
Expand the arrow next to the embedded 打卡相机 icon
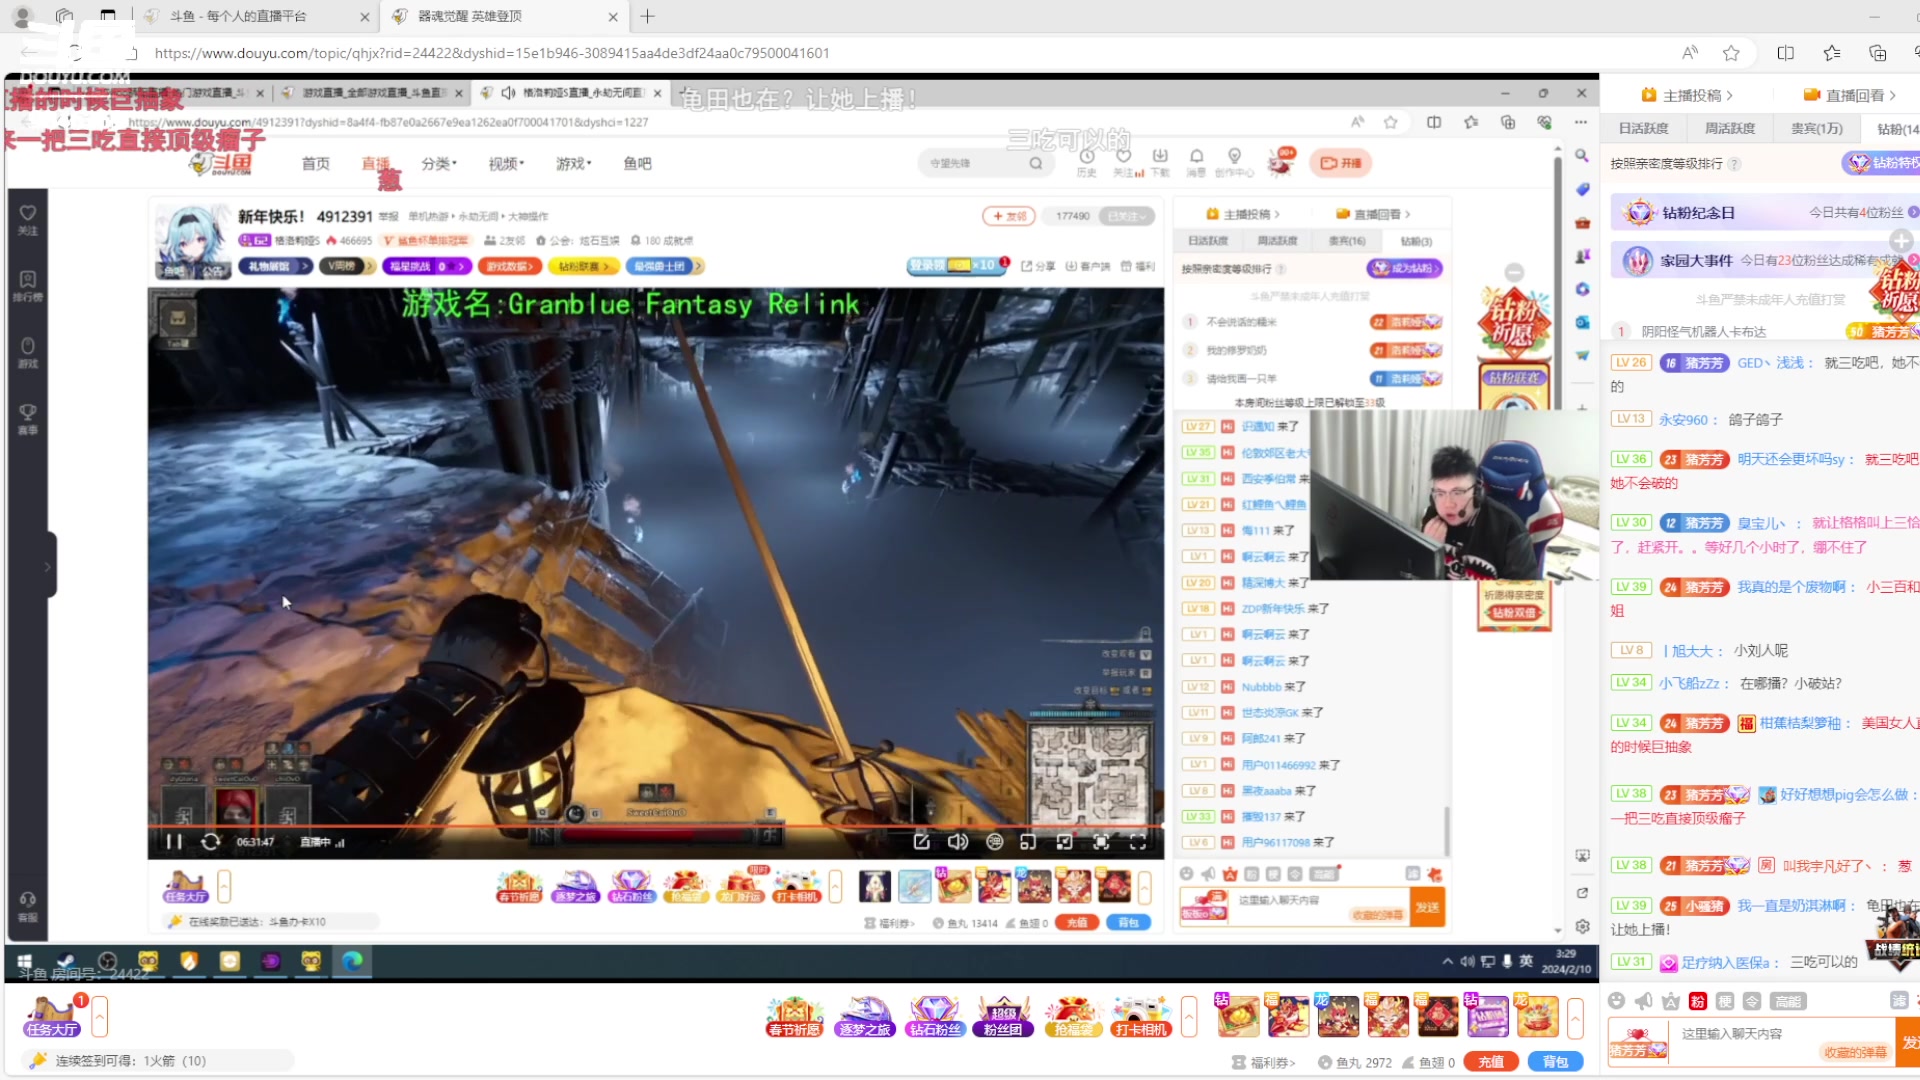coord(835,886)
